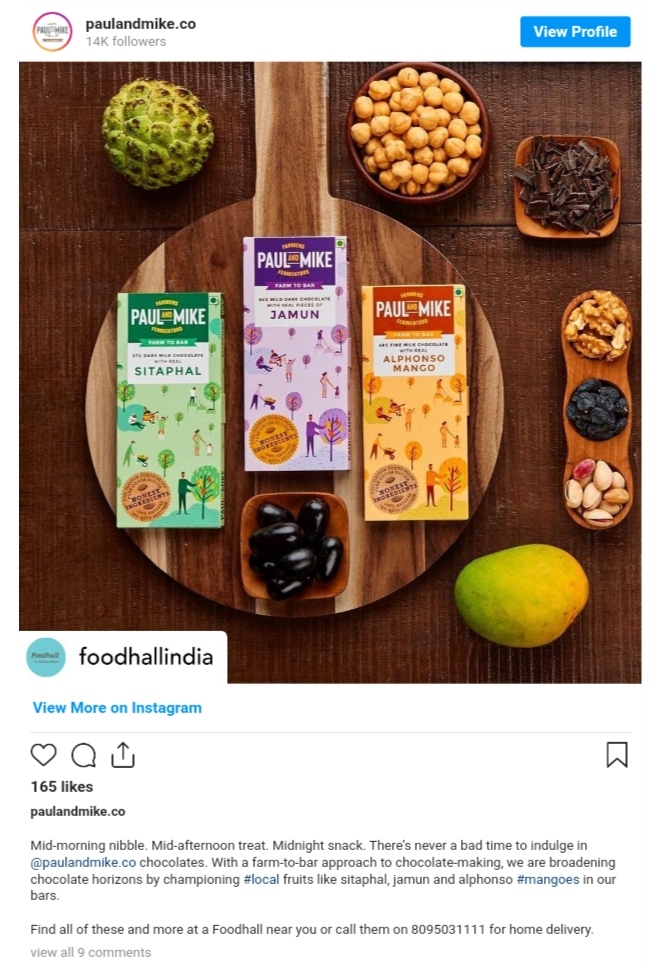The image size is (661, 968).
Task: Expand view all 9 comments
Action: tap(91, 953)
